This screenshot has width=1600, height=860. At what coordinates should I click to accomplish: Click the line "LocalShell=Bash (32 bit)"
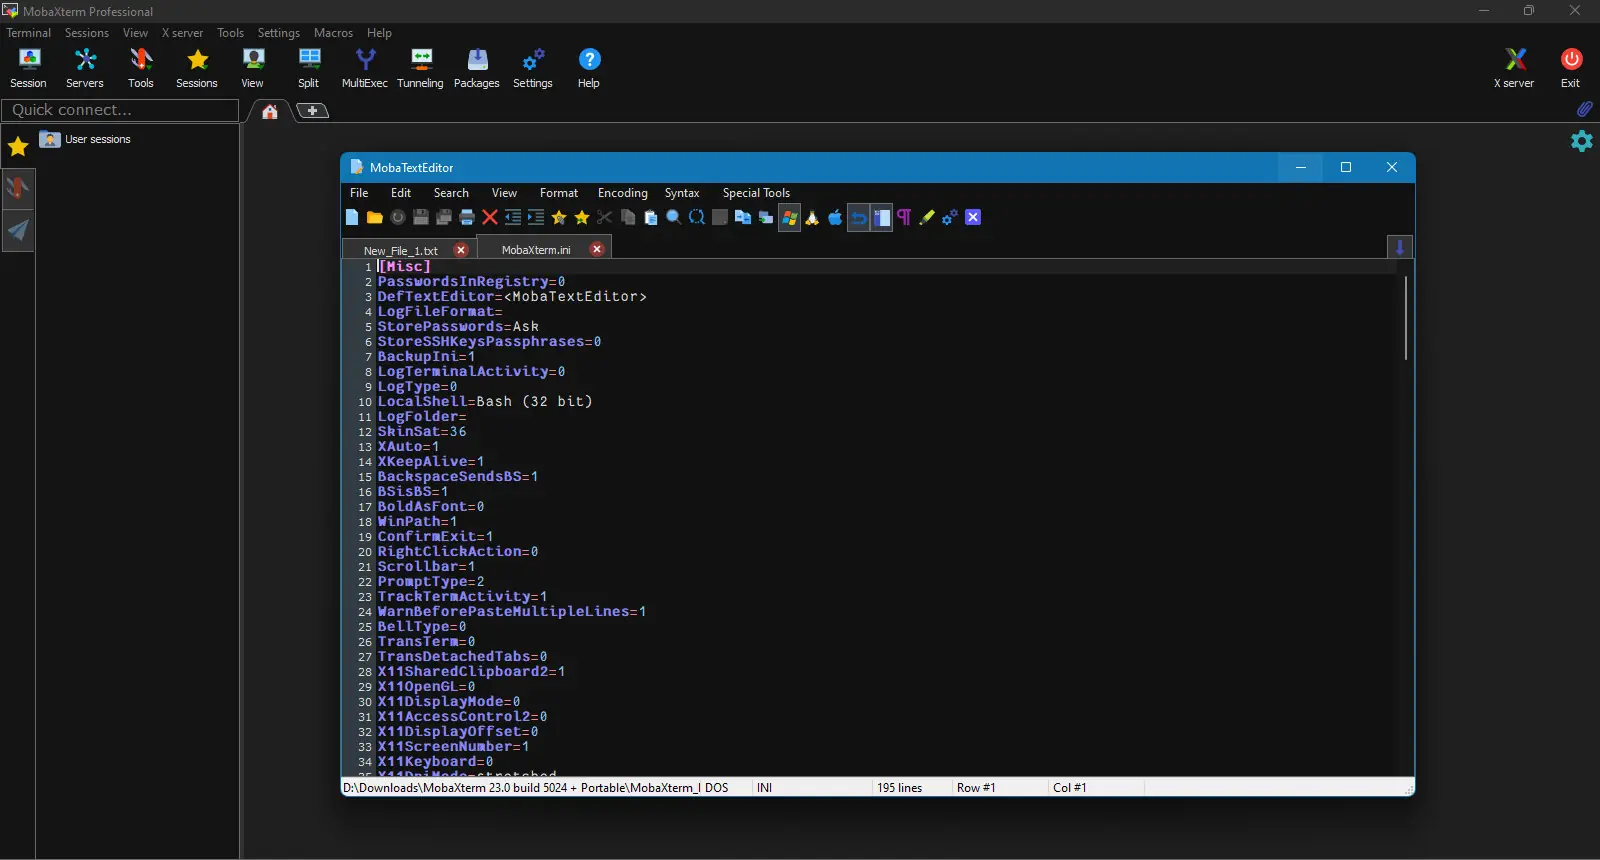coord(485,402)
